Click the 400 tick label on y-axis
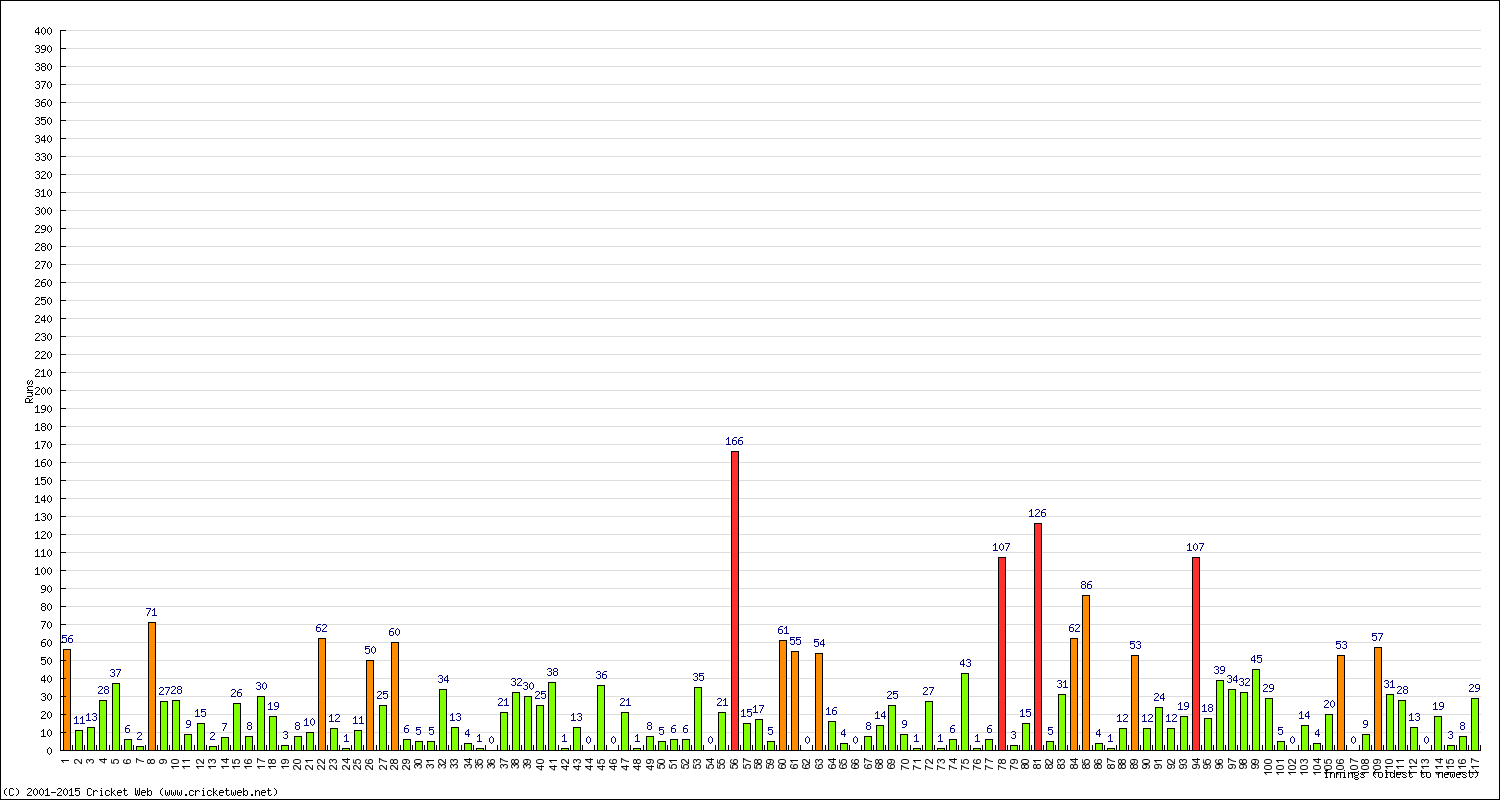 tap(42, 31)
